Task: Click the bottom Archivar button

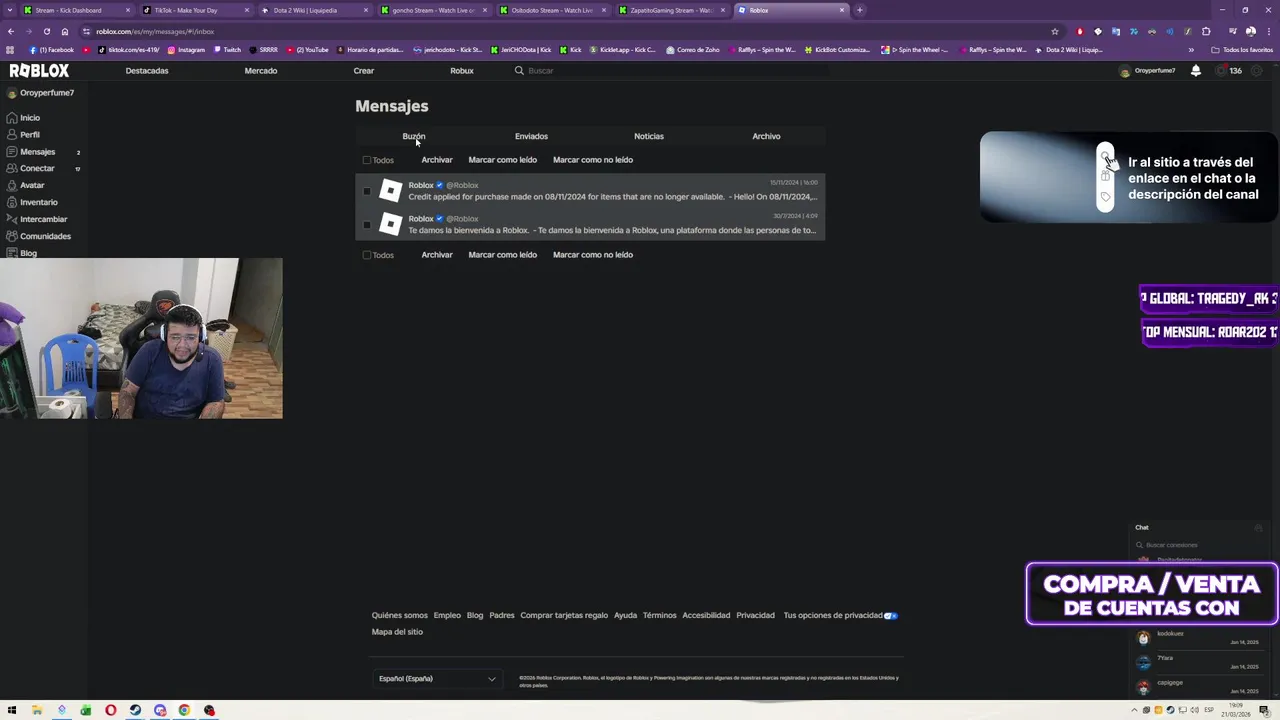Action: coord(437,255)
